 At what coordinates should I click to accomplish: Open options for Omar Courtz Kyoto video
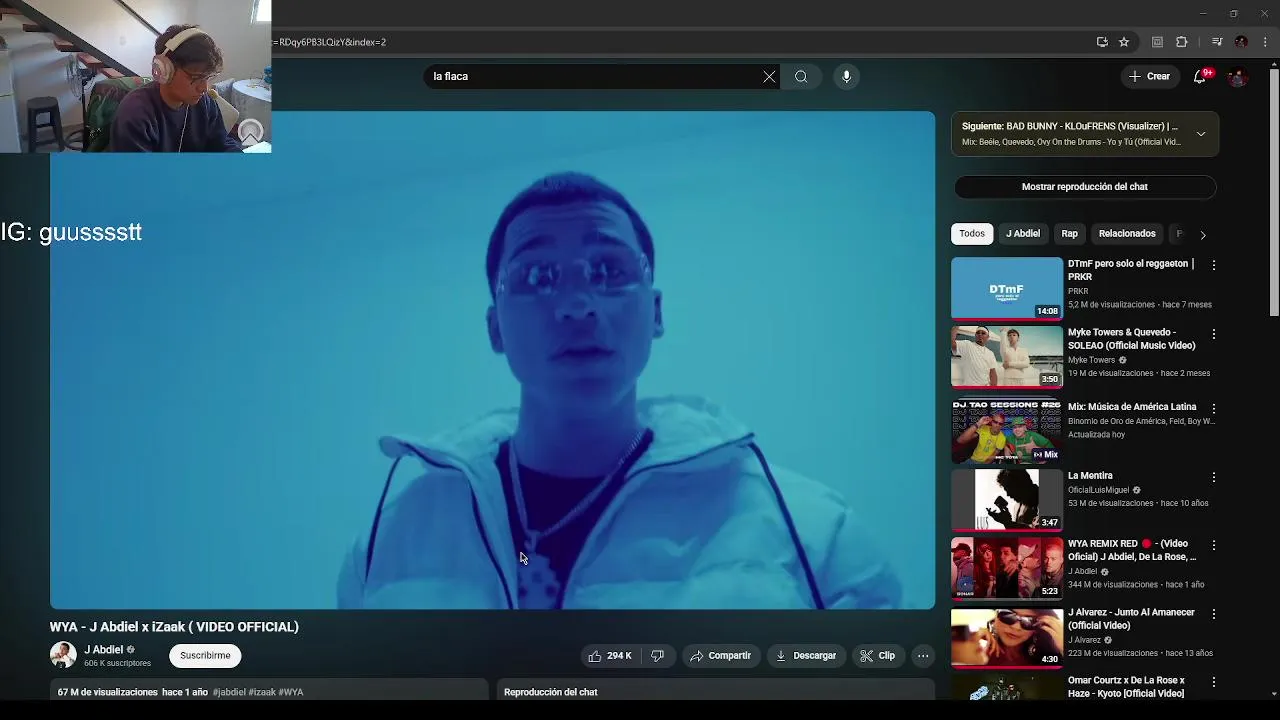pos(1213,682)
